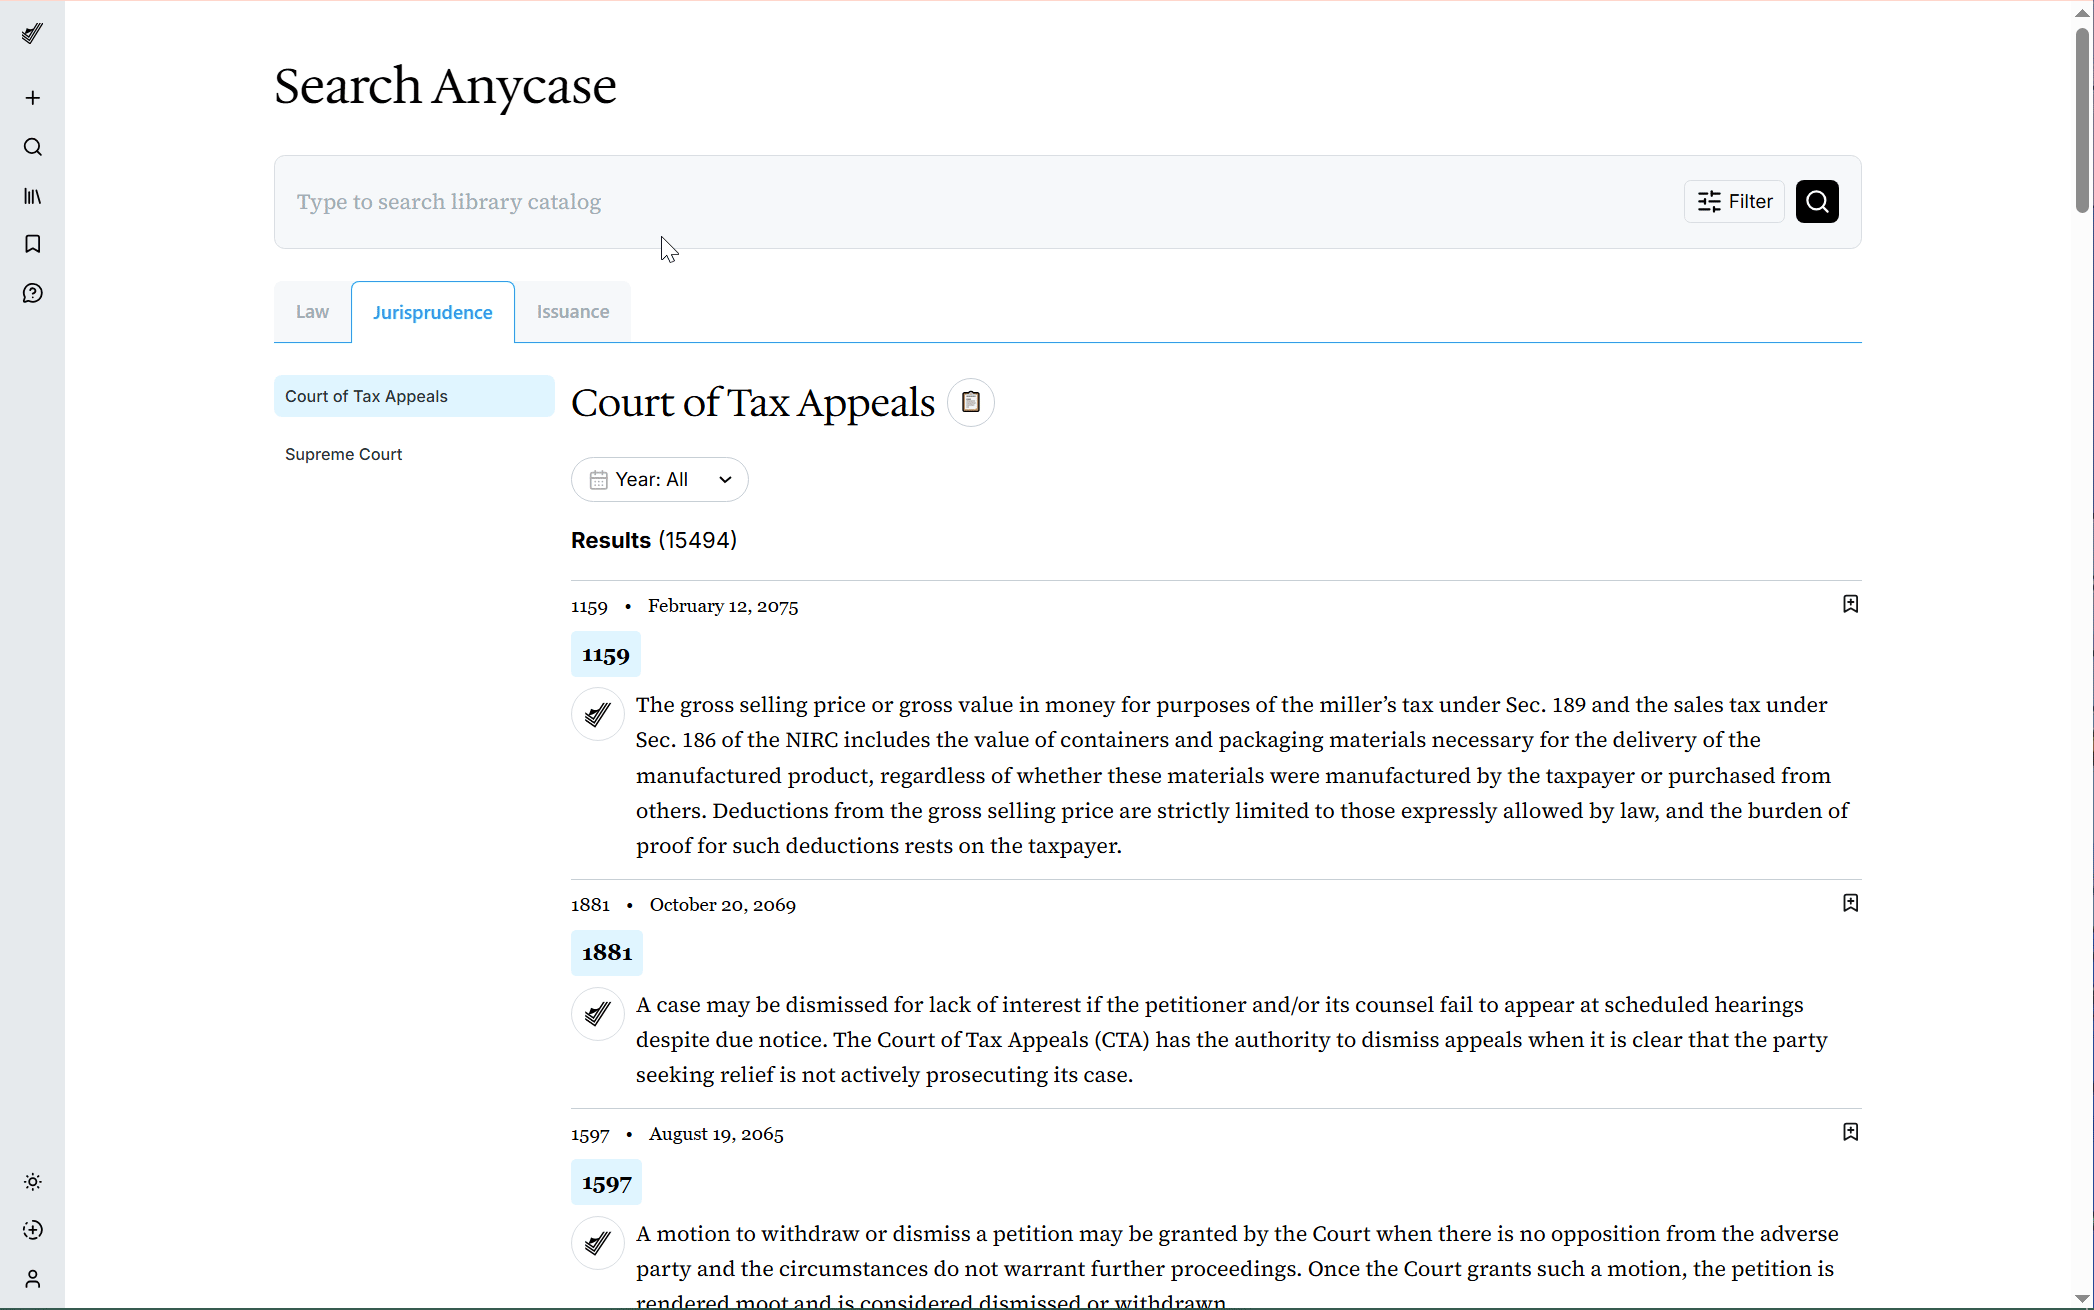This screenshot has width=2094, height=1310.
Task: Expand the Year: All dropdown
Action: (659, 480)
